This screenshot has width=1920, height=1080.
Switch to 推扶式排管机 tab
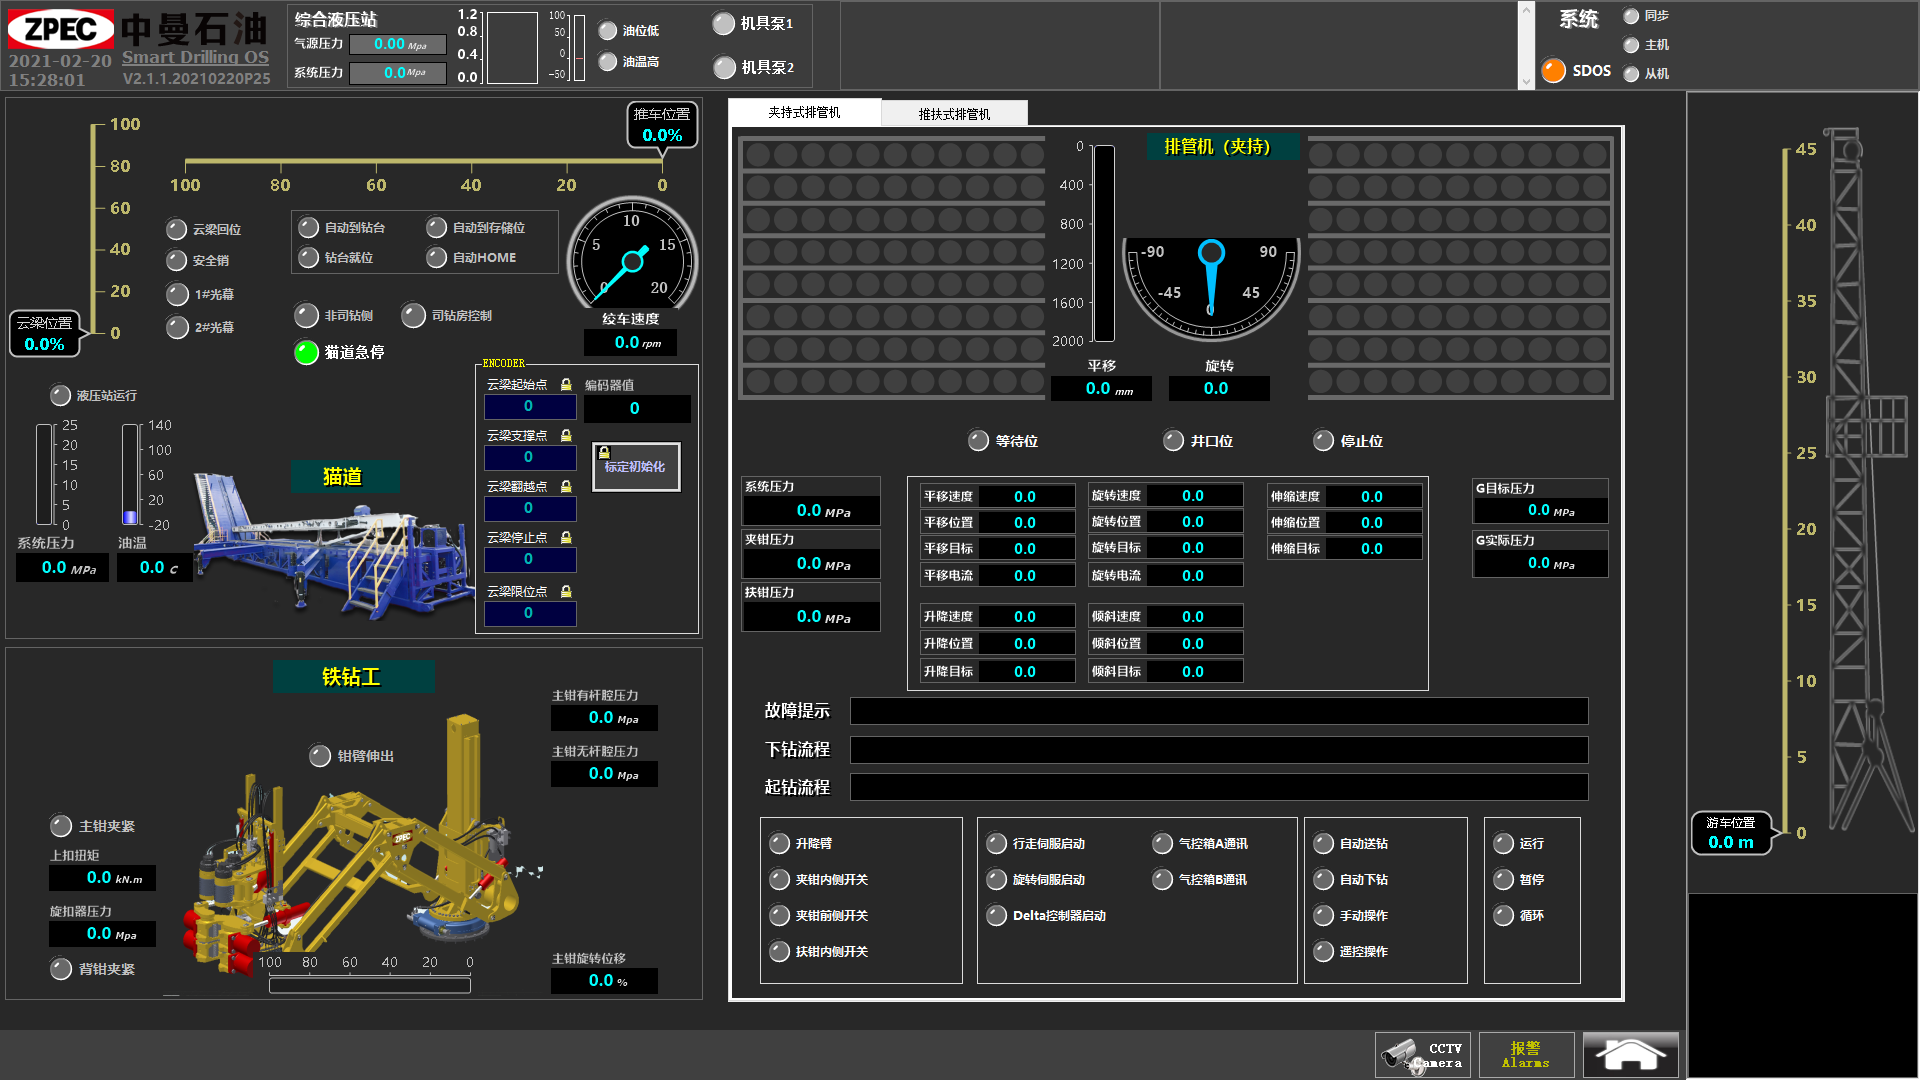(x=954, y=114)
